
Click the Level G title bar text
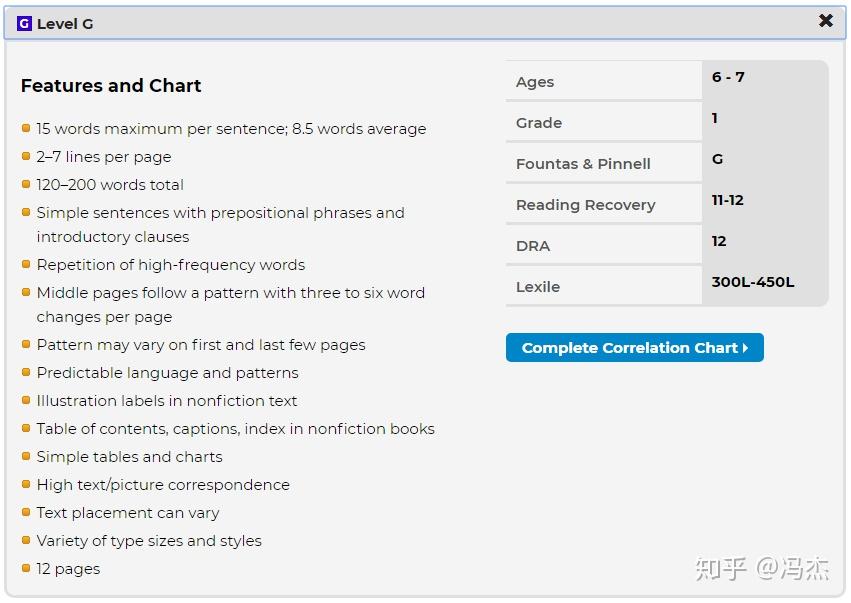click(x=65, y=24)
